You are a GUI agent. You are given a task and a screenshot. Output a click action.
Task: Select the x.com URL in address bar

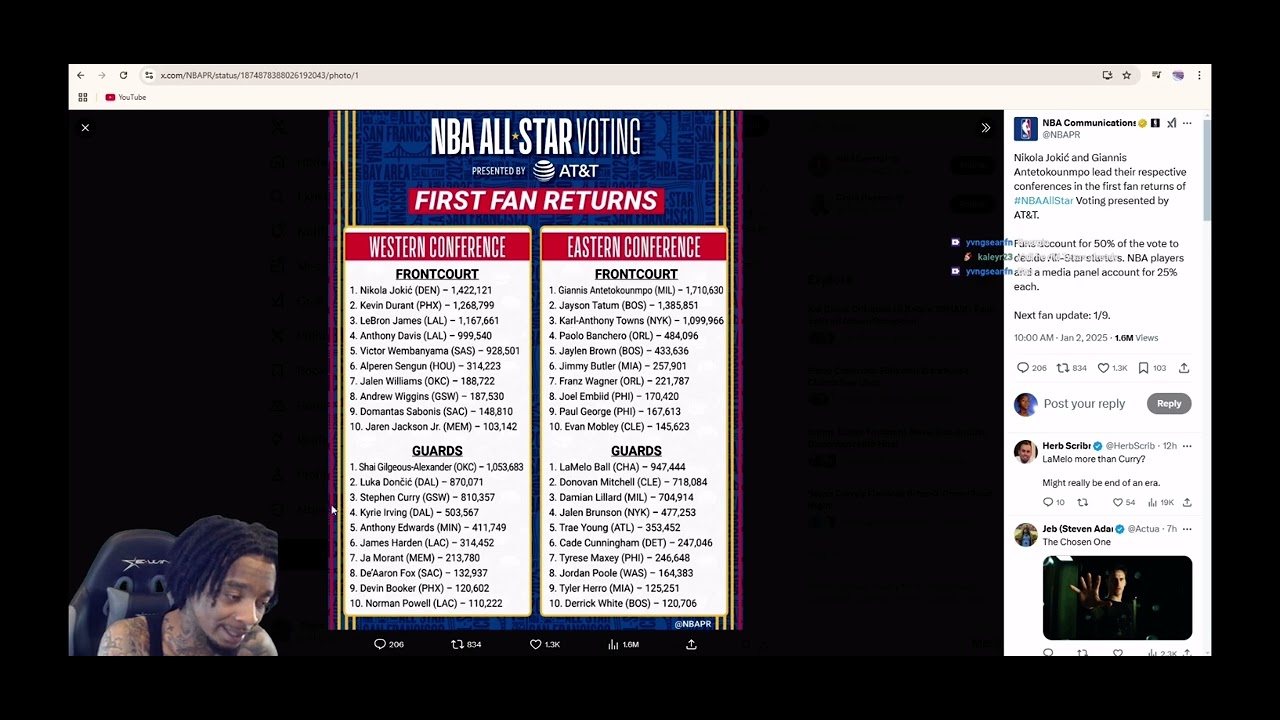point(259,75)
